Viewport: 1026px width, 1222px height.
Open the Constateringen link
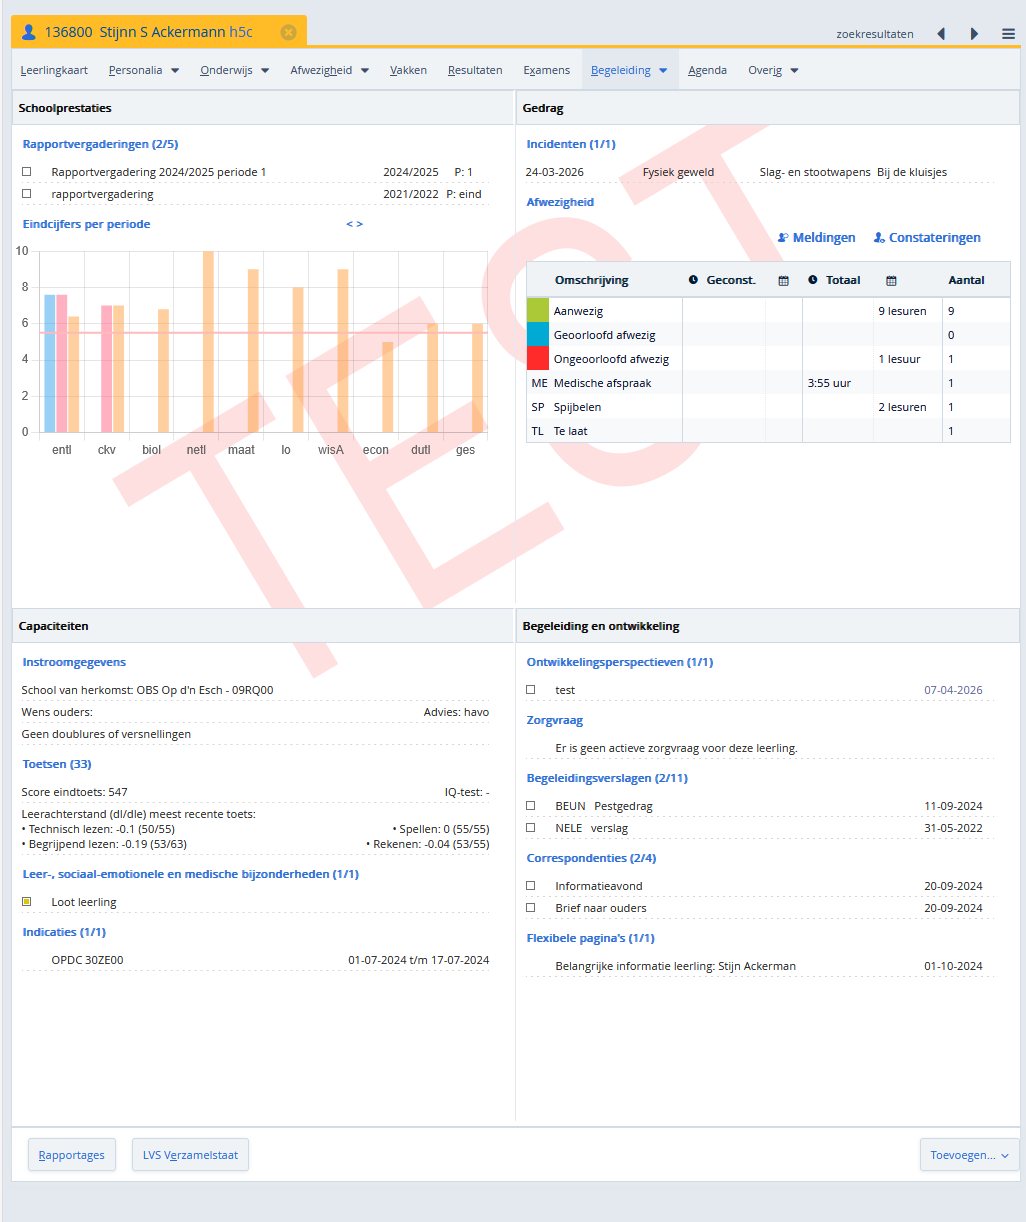click(935, 238)
